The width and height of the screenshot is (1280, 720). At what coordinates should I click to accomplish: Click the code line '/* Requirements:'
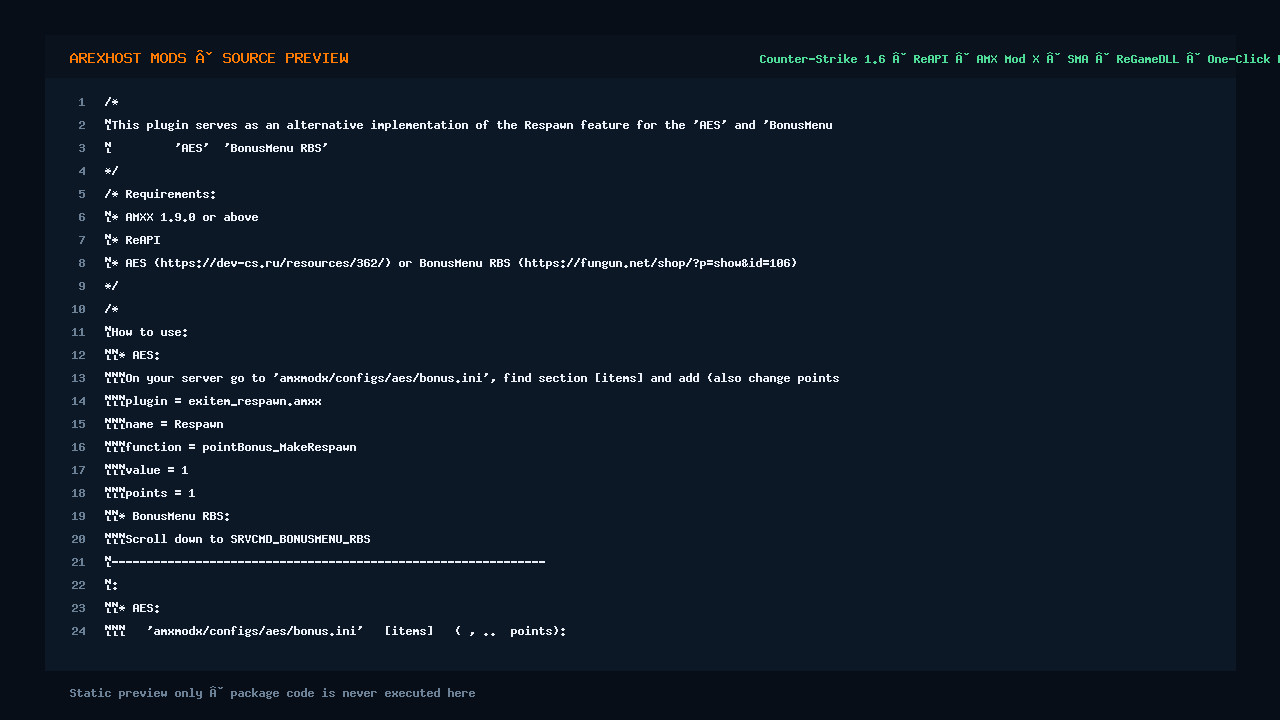(160, 194)
